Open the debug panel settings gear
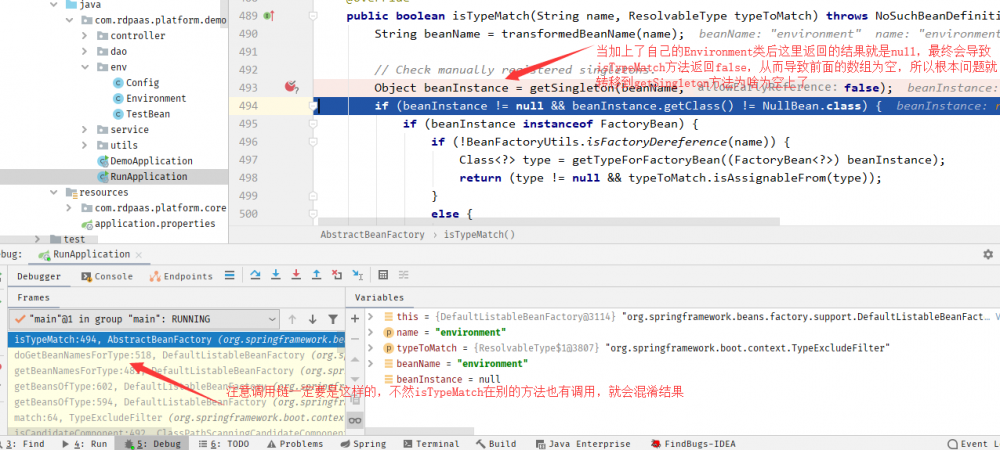The image size is (1000, 450). click(988, 254)
